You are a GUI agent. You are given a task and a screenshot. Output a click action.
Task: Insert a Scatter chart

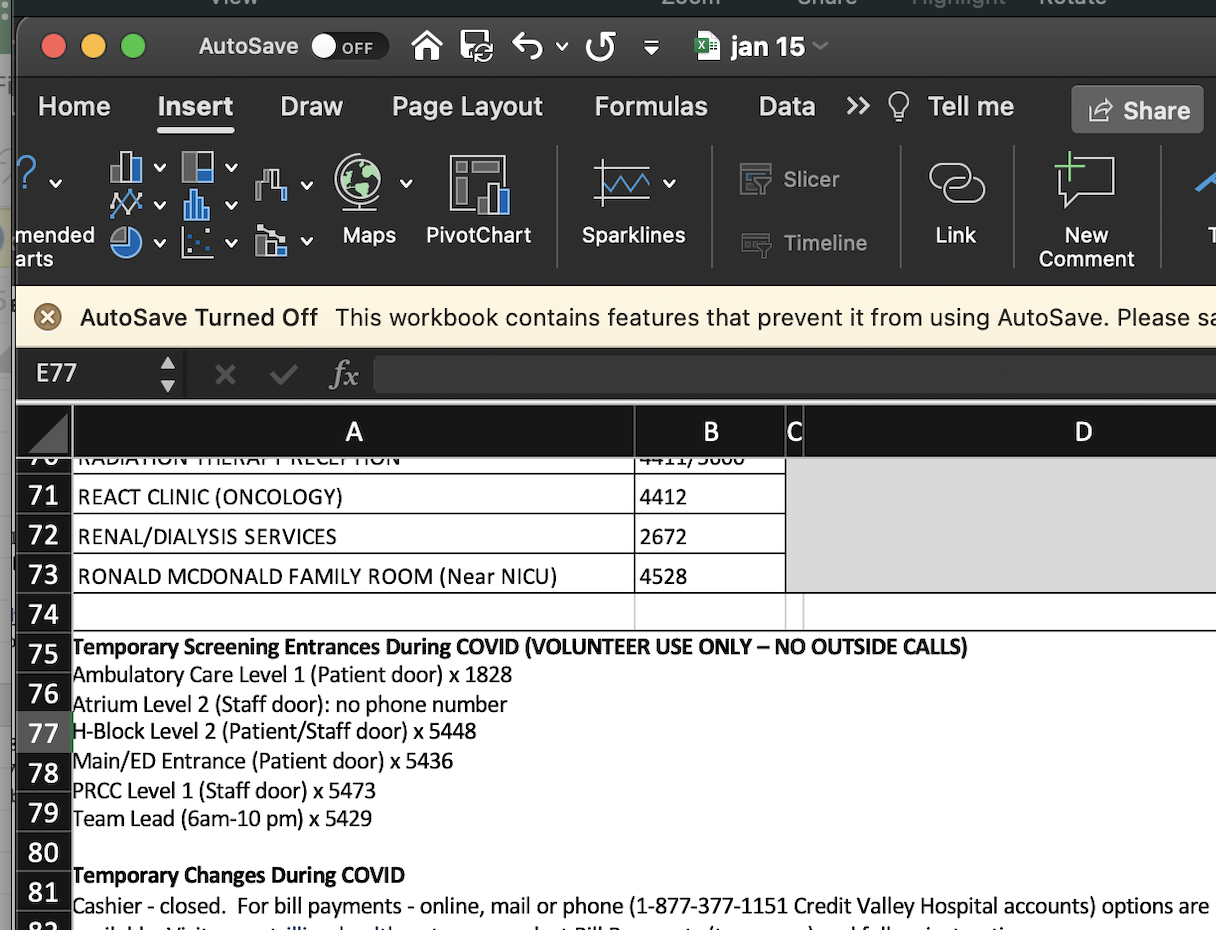click(x=197, y=242)
